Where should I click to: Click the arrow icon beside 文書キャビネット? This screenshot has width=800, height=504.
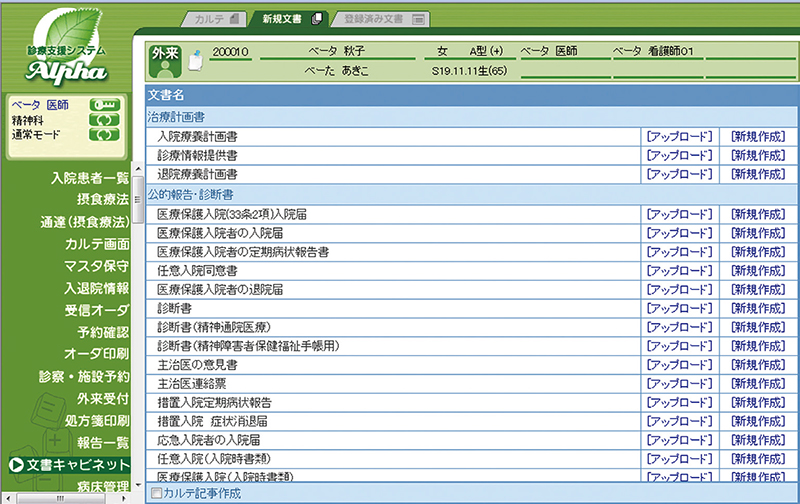click(16, 465)
